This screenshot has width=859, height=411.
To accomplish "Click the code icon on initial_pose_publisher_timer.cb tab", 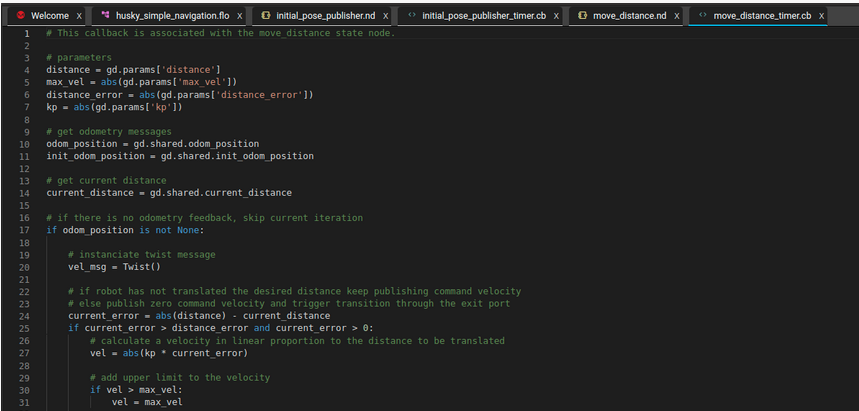I will click(x=413, y=15).
